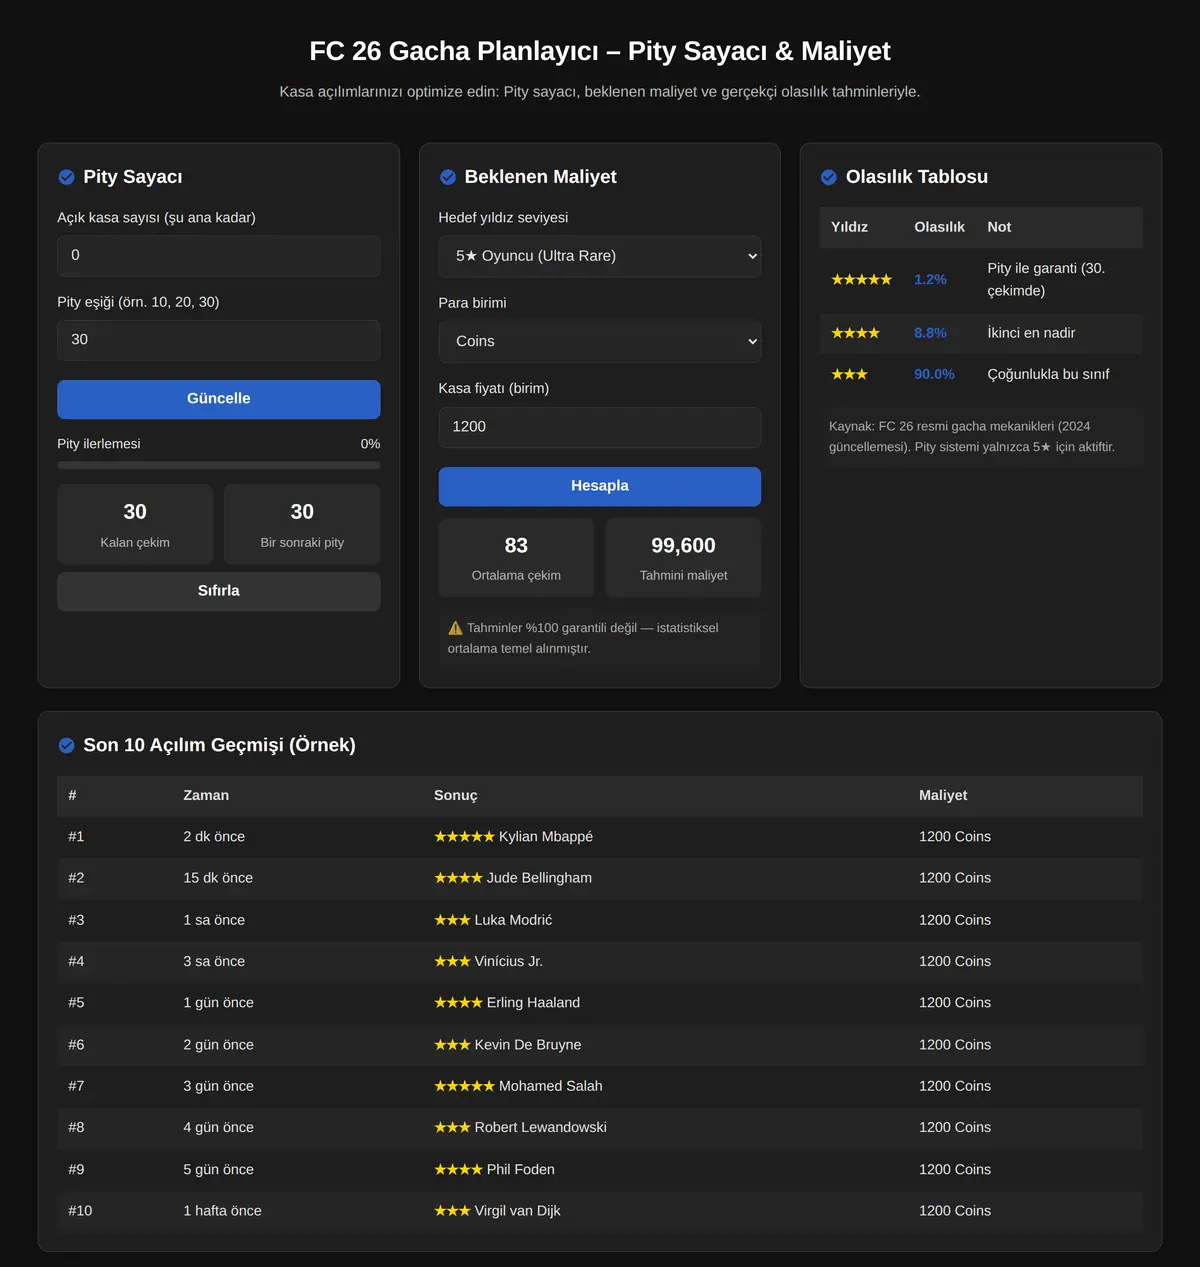The width and height of the screenshot is (1200, 1267).
Task: Click the Ortalama çekim result card
Action: 516,558
